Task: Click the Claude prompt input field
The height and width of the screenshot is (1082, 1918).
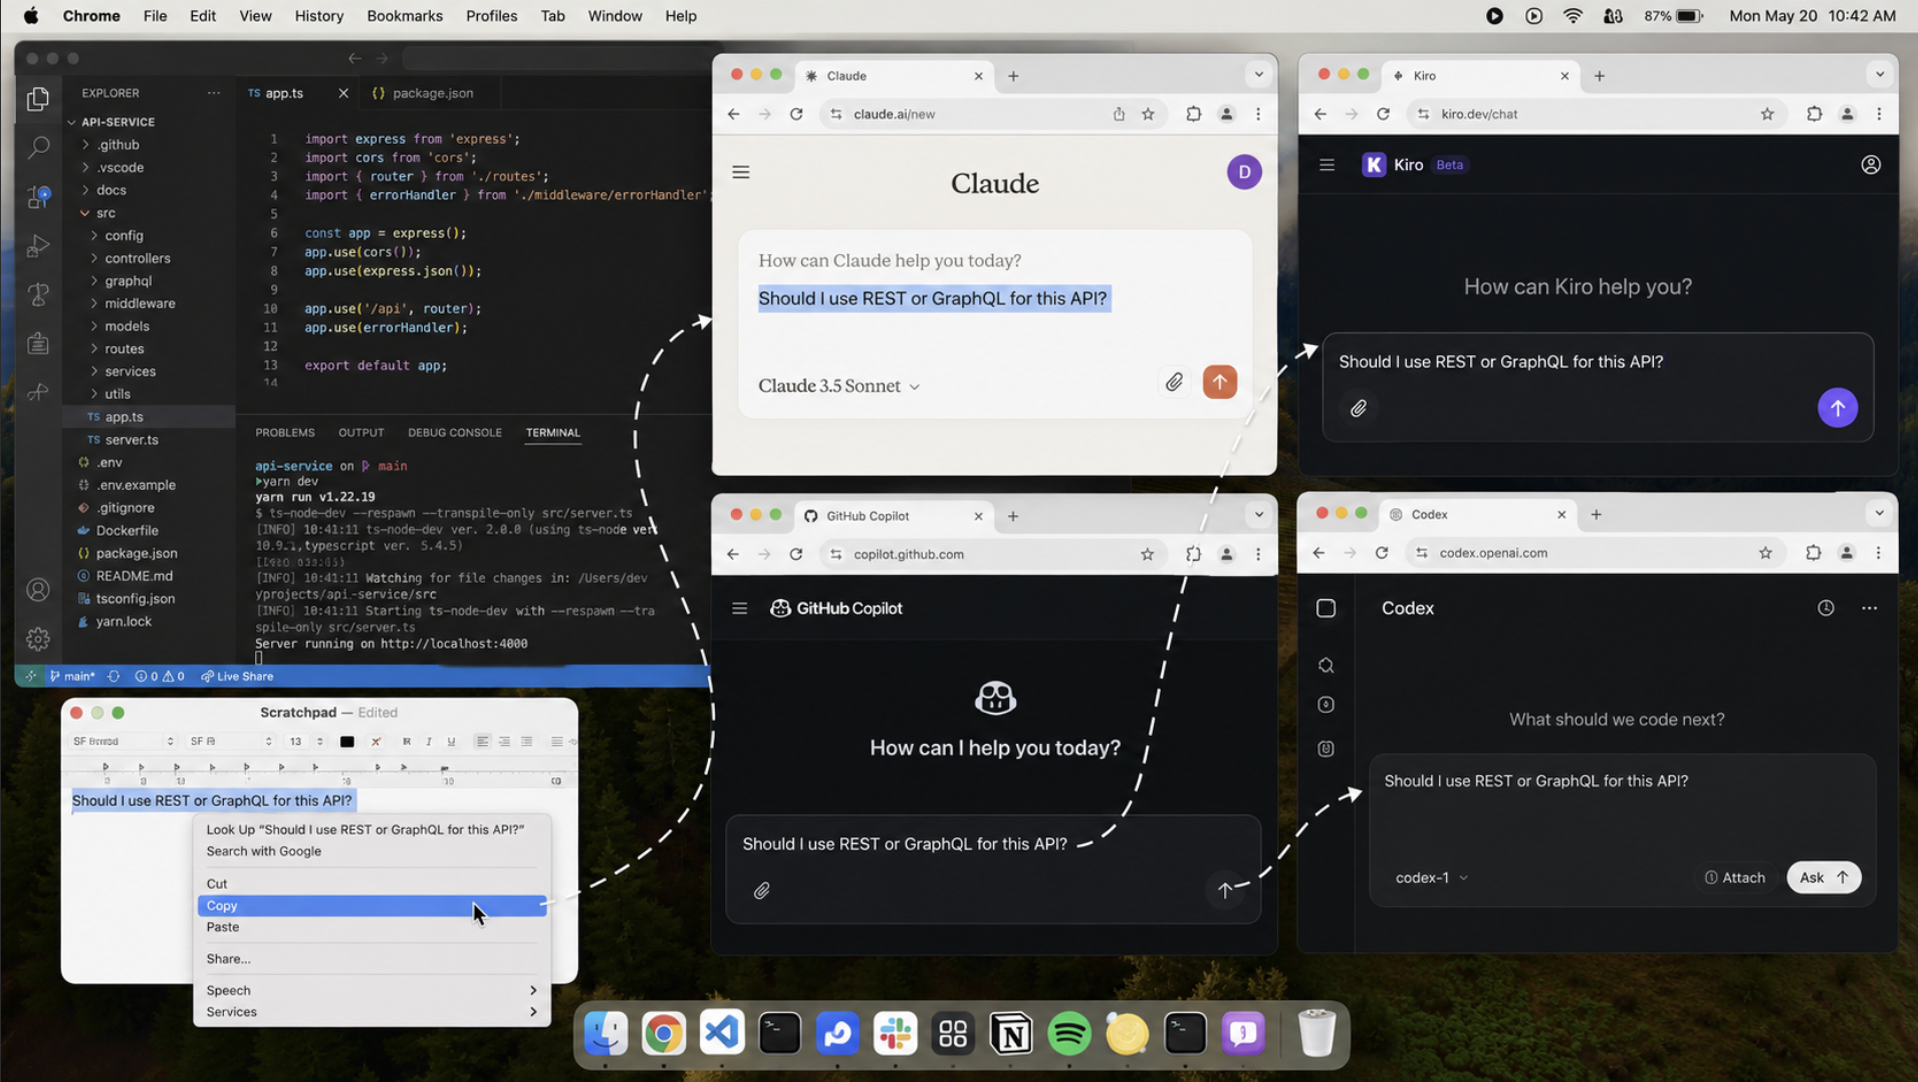Action: tap(994, 299)
